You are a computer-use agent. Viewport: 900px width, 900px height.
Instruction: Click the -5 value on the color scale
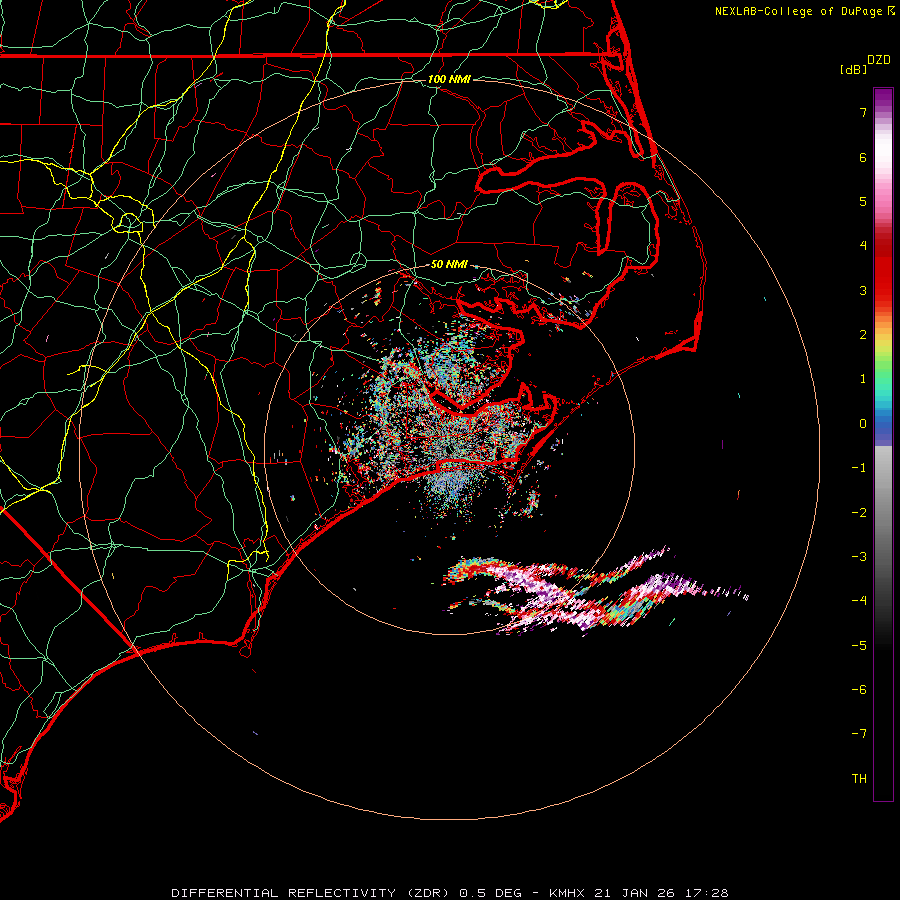pos(859,646)
